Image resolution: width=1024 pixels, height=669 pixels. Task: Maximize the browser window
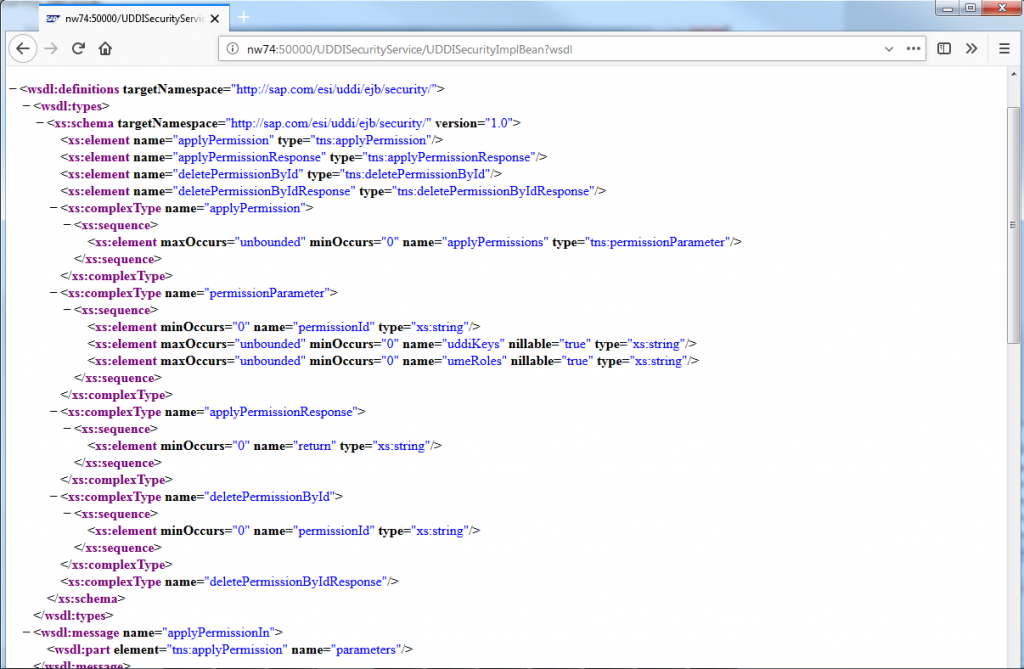pos(970,8)
